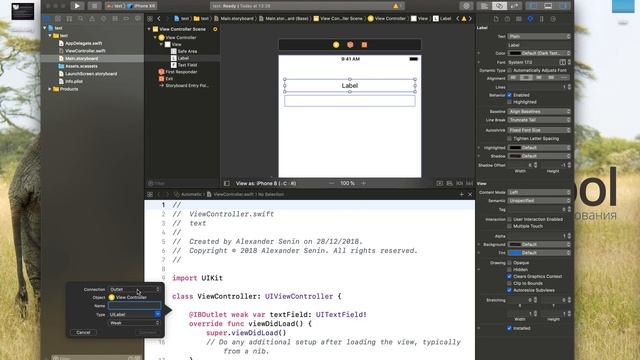Select the Attributes inspector tab
This screenshot has width=640, height=360.
point(530,19)
